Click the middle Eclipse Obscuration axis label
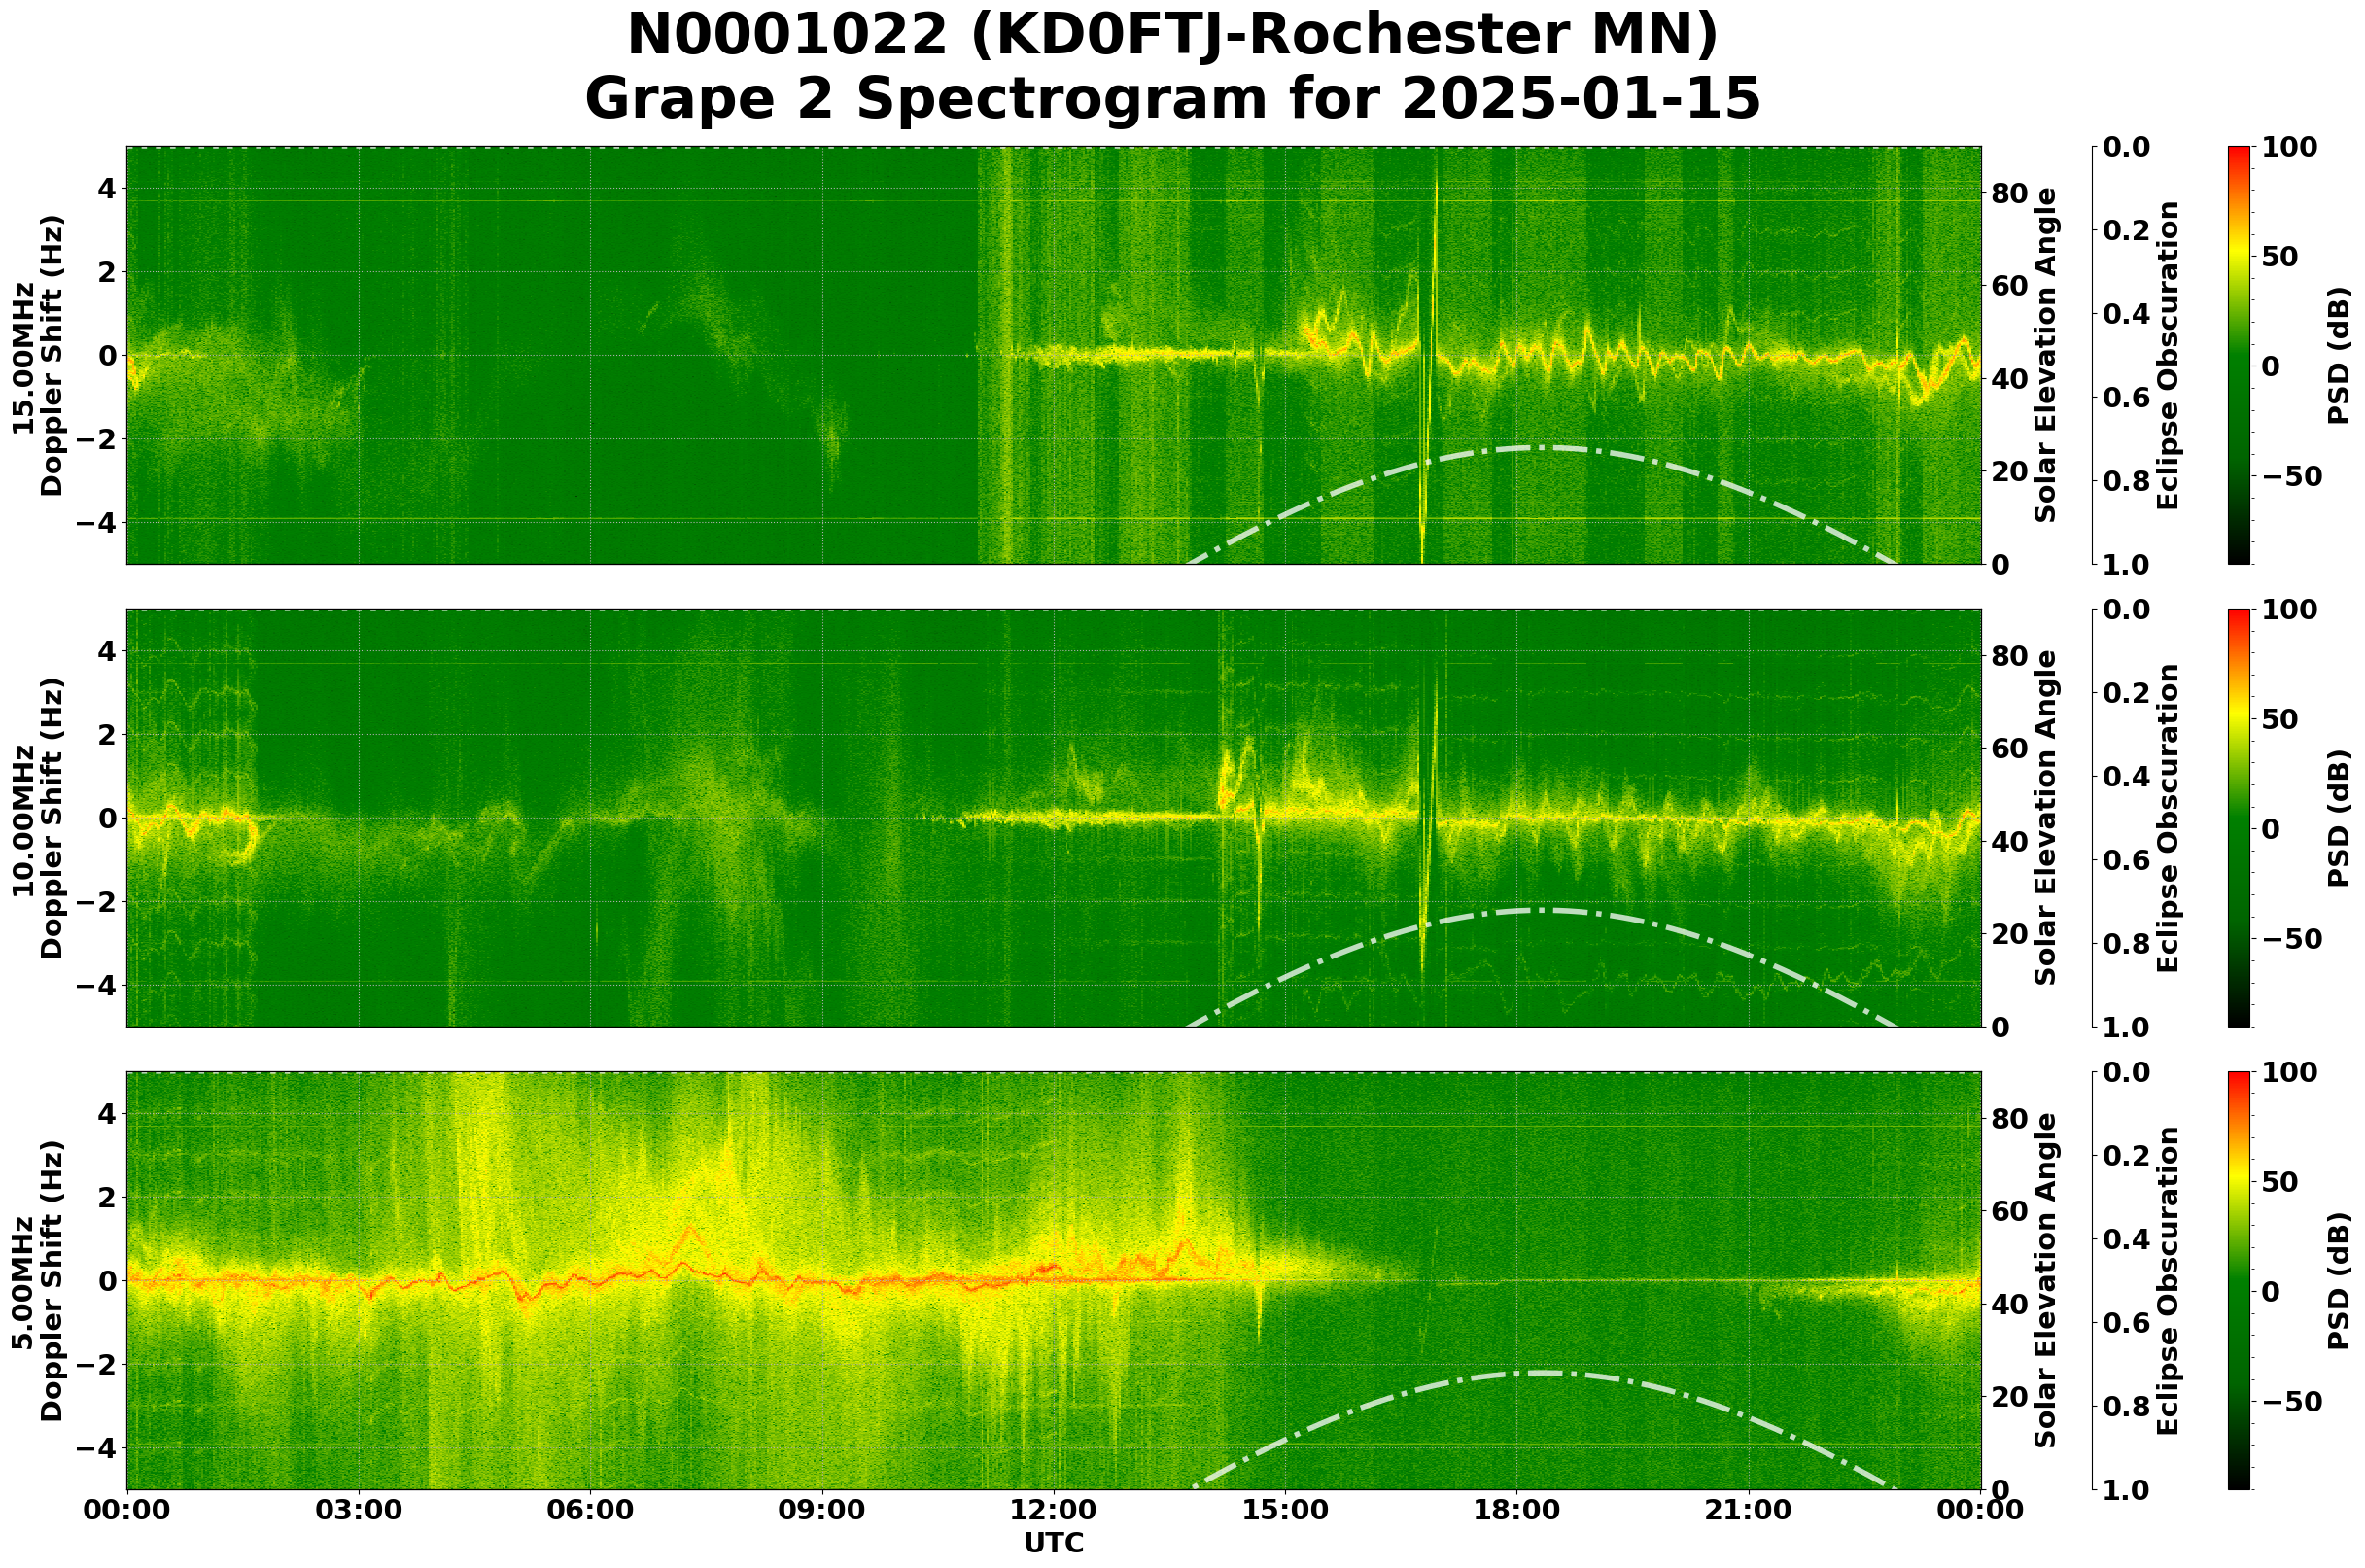Screen dimensions: 2365x1568 (x=2167, y=818)
